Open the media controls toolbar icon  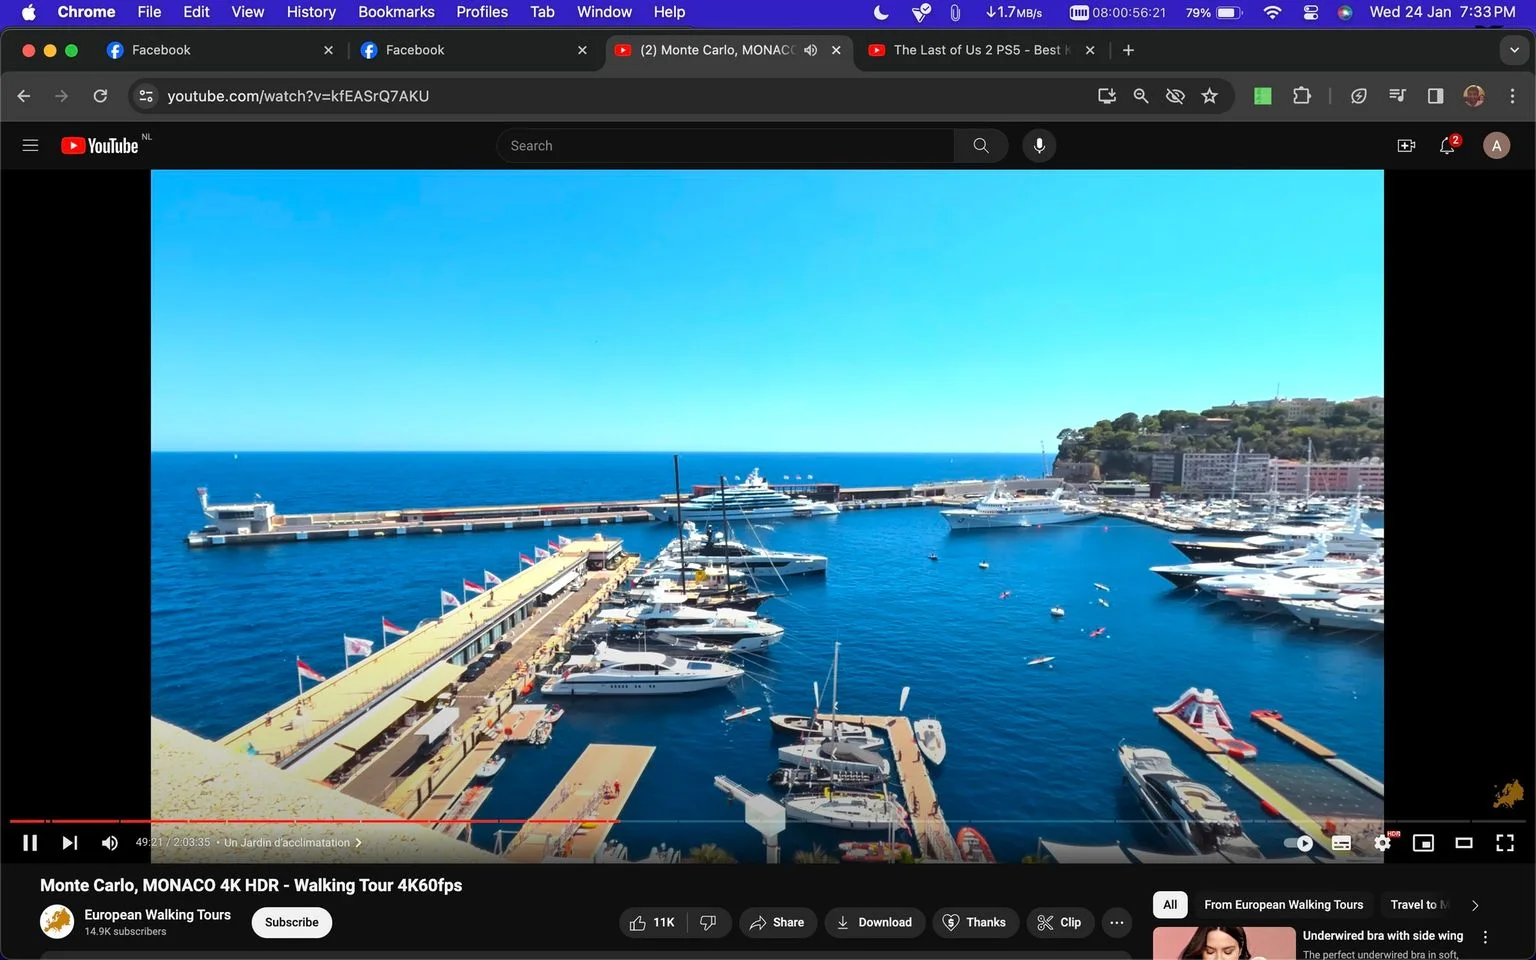(x=1397, y=96)
